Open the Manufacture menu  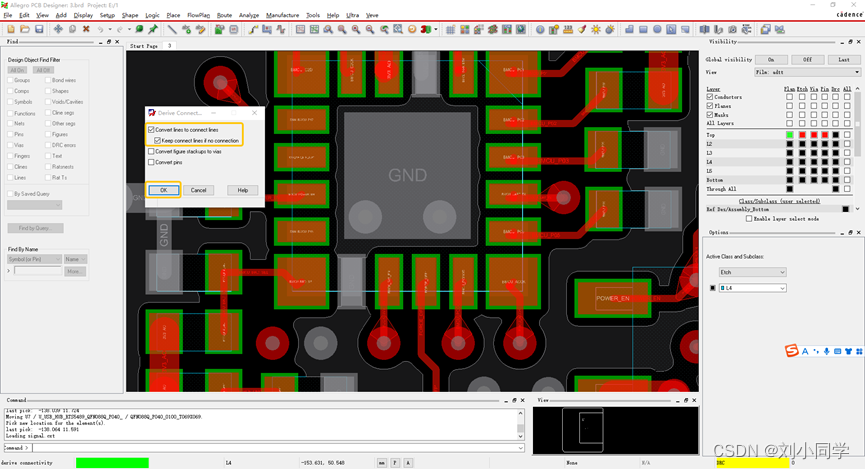pyautogui.click(x=282, y=15)
